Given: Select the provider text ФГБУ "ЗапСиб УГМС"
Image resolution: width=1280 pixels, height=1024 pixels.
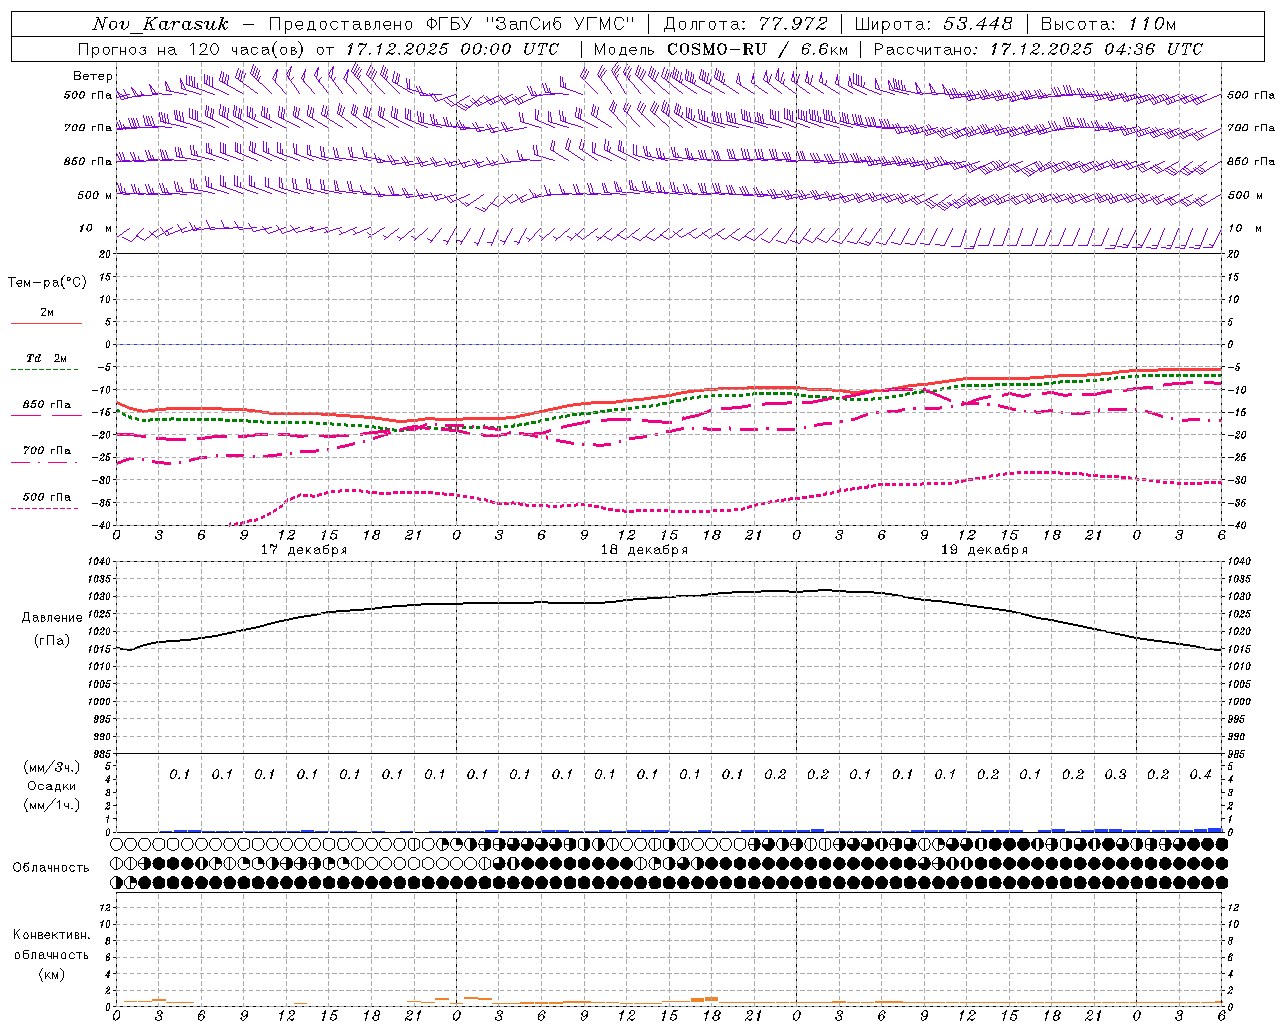Looking at the screenshot, I should pos(529,24).
